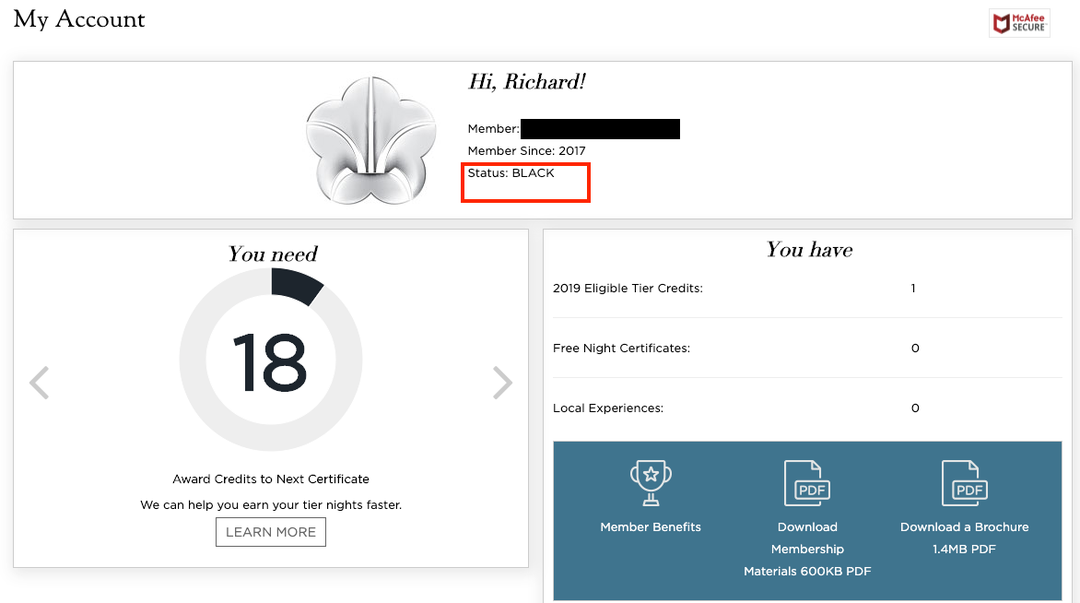1080x603 pixels.
Task: Click the silver flower membership emblem
Action: point(370,138)
